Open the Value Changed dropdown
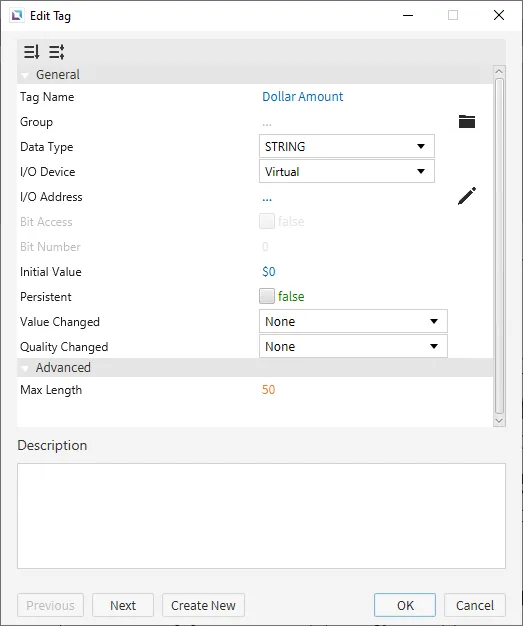This screenshot has height=626, width=523. tap(353, 321)
